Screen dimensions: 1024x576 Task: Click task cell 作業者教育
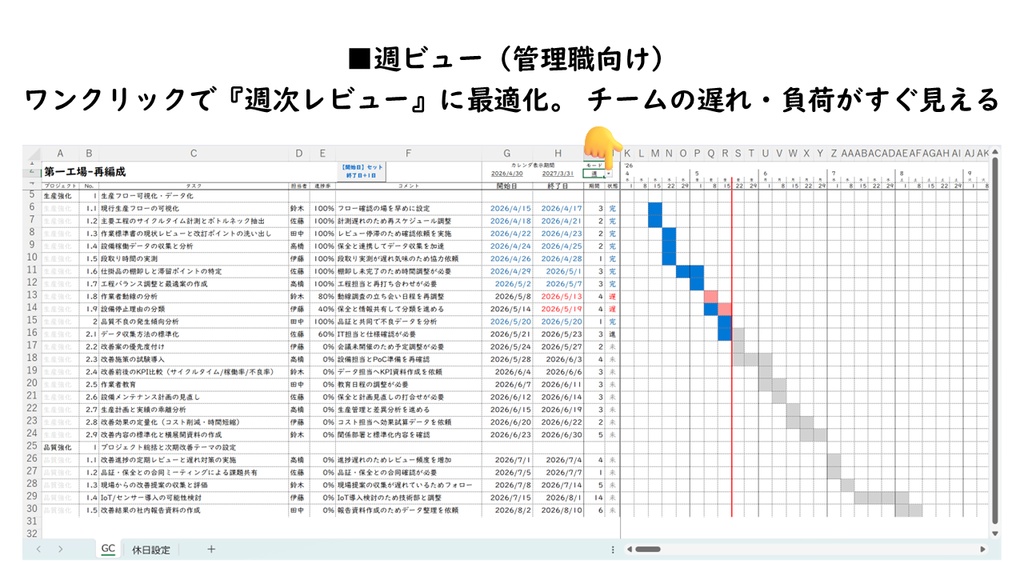tap(193, 385)
